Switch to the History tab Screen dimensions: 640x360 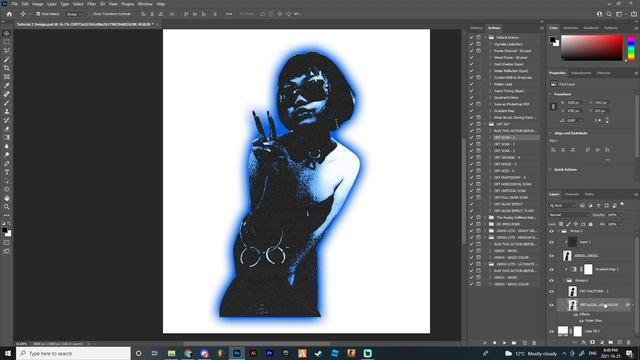476,28
